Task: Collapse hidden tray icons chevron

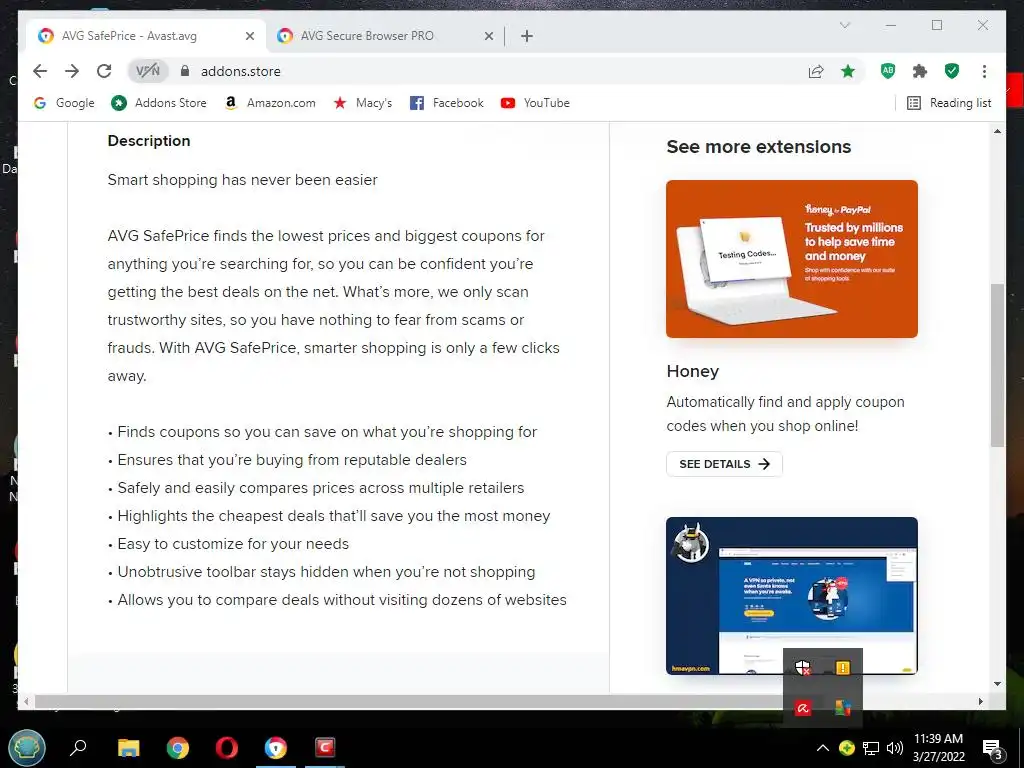Action: pos(823,748)
